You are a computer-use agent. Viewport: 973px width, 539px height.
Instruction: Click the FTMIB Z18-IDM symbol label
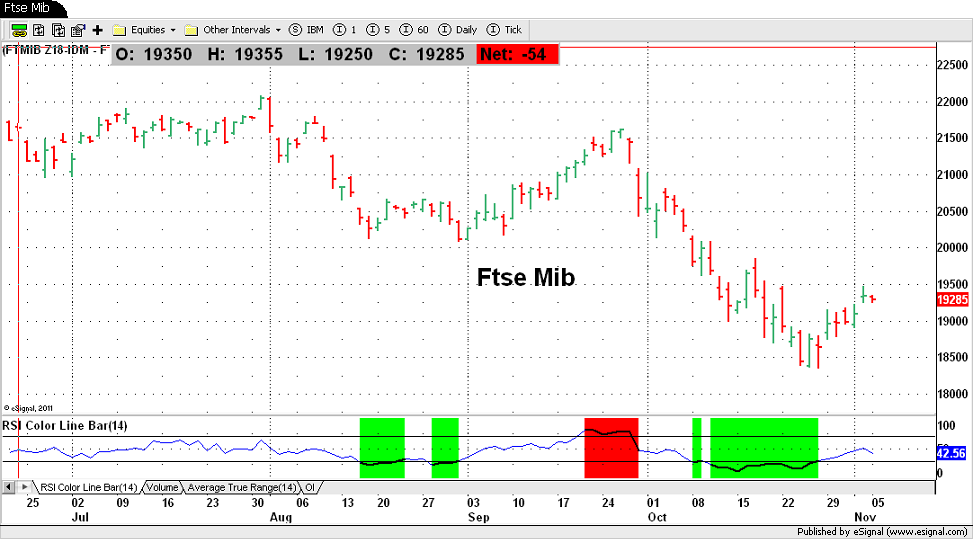coord(56,50)
